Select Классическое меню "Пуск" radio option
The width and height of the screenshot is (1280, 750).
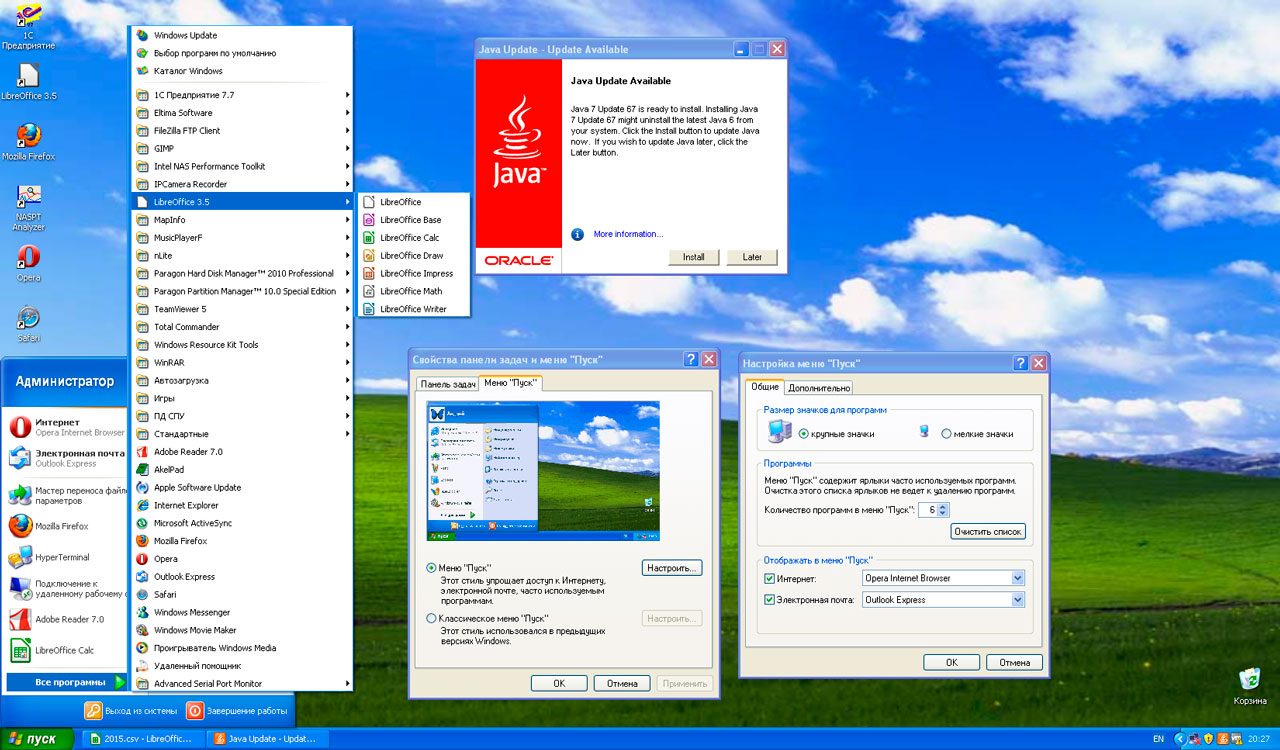point(431,618)
